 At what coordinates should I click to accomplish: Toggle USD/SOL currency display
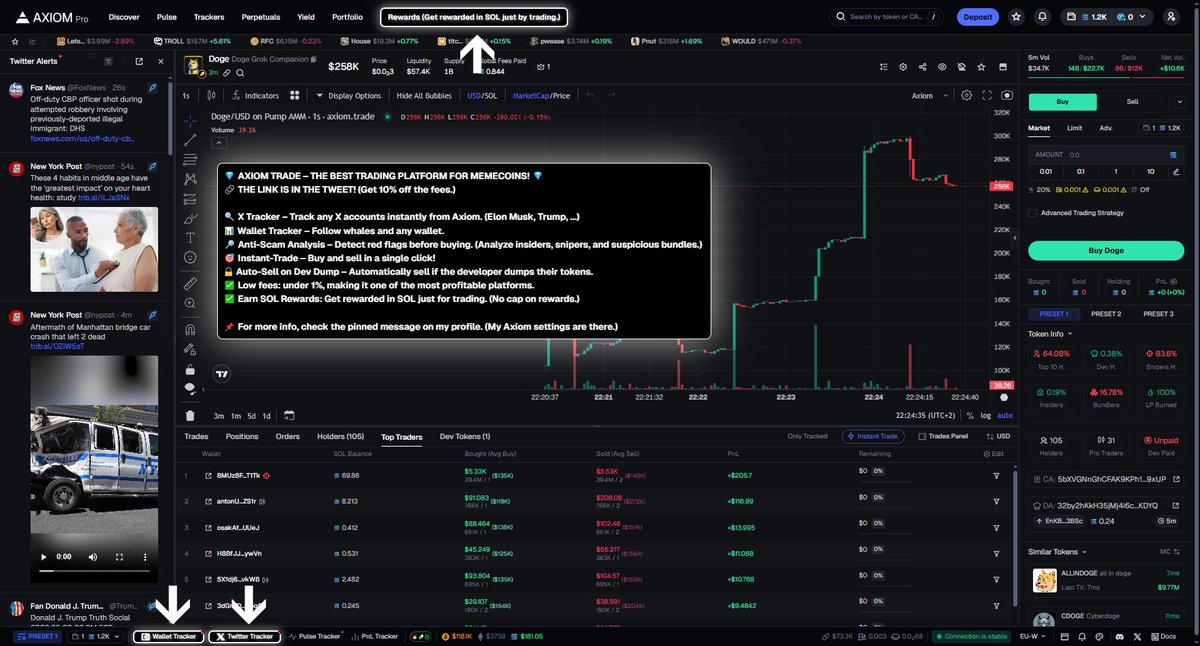coord(481,96)
